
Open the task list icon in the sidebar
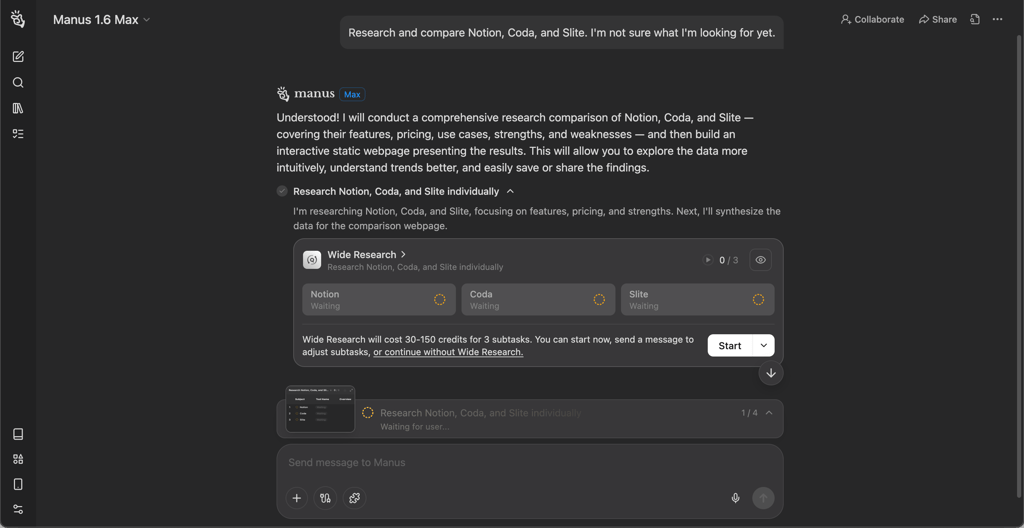18,133
